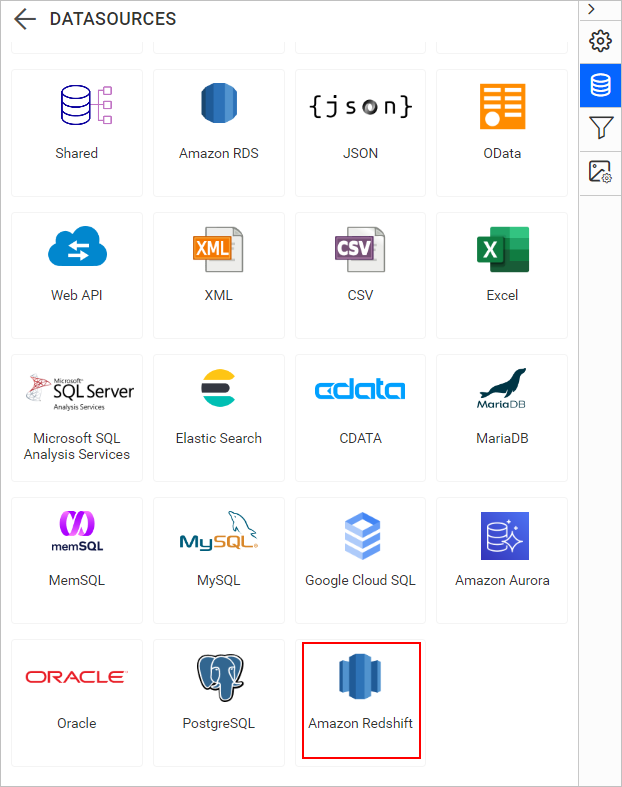Image resolution: width=622 pixels, height=787 pixels.
Task: Click the 'Shared' label text
Action: [76, 153]
